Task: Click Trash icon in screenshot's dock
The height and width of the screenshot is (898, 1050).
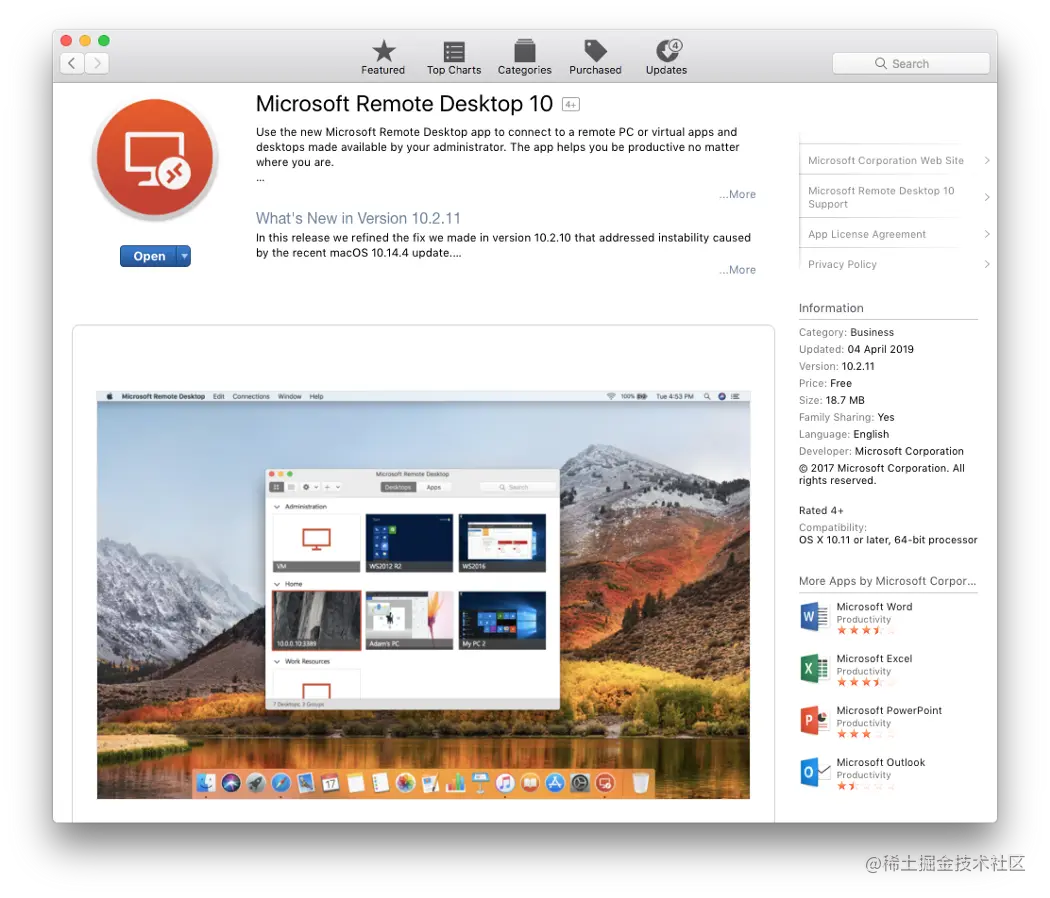Action: click(x=640, y=783)
